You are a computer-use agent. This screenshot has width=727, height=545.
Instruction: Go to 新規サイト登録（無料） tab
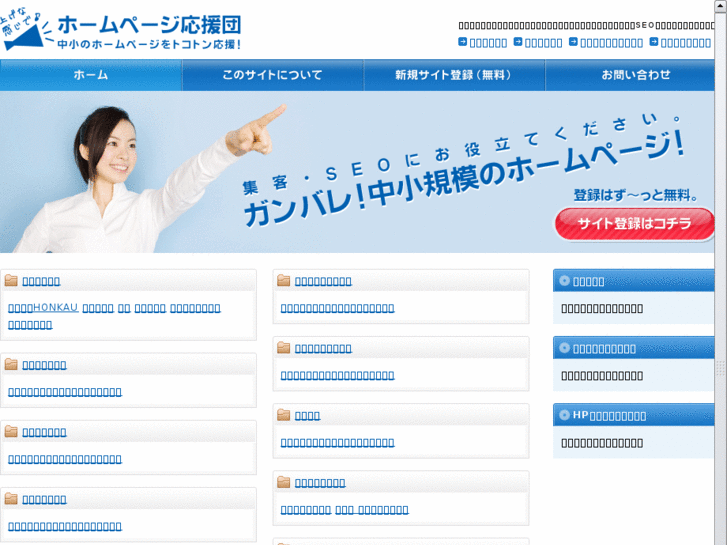(x=454, y=75)
